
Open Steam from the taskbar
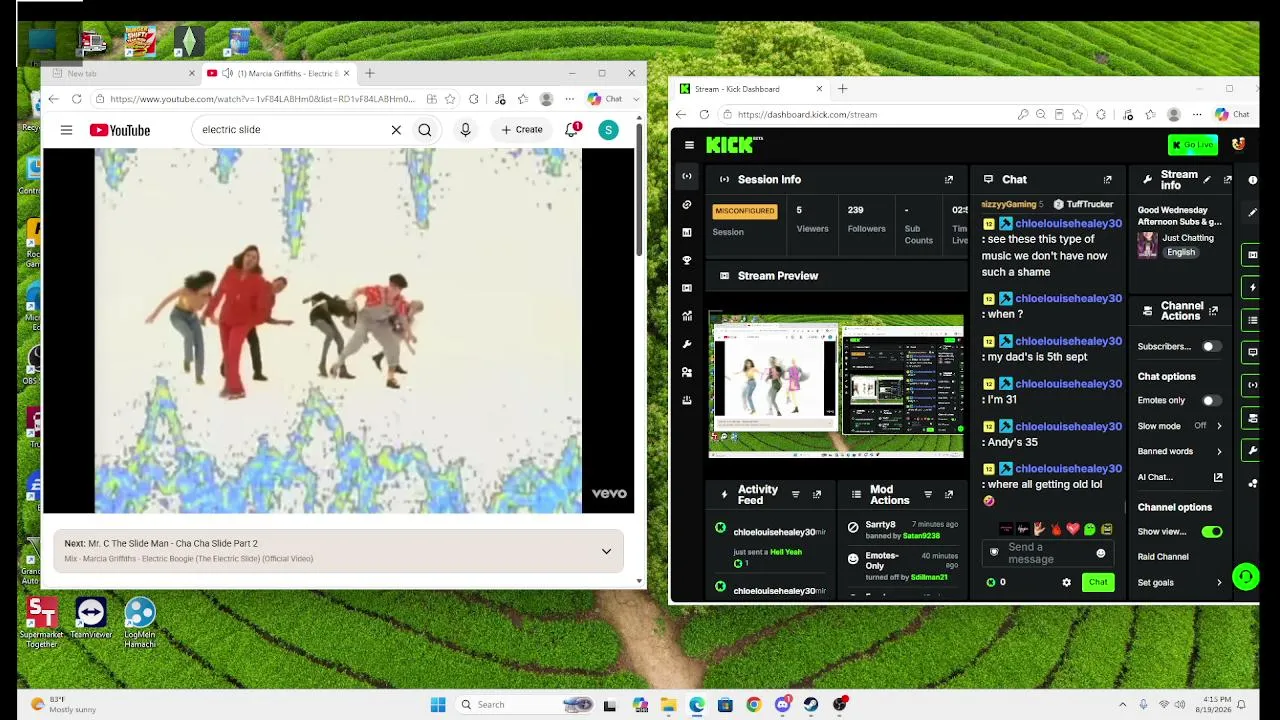coord(811,705)
